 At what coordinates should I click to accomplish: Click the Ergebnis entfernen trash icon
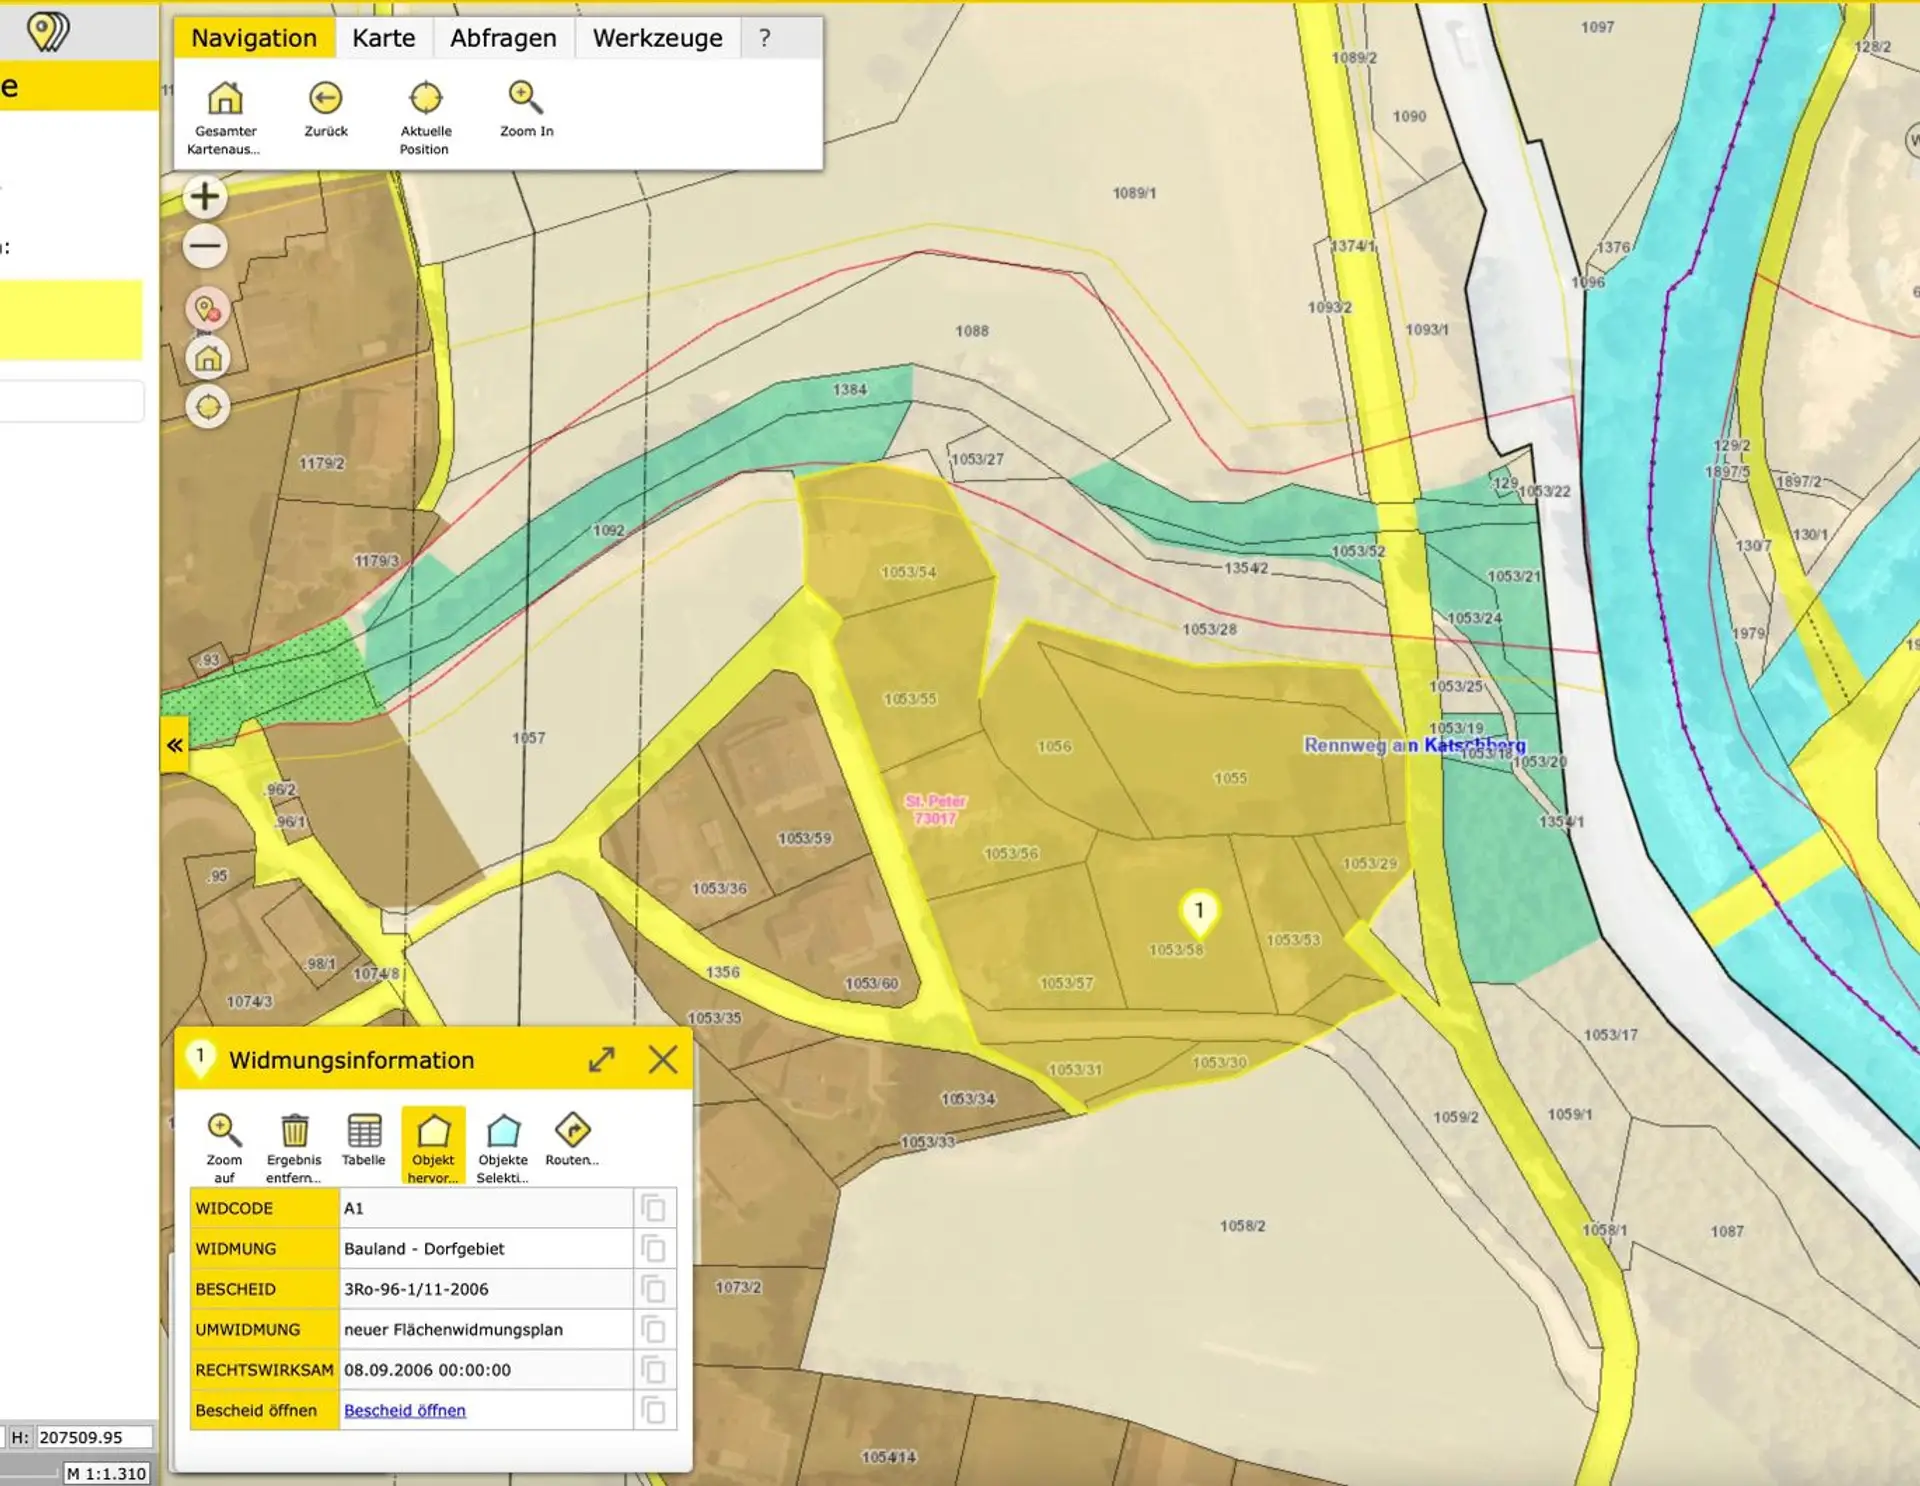point(294,1131)
